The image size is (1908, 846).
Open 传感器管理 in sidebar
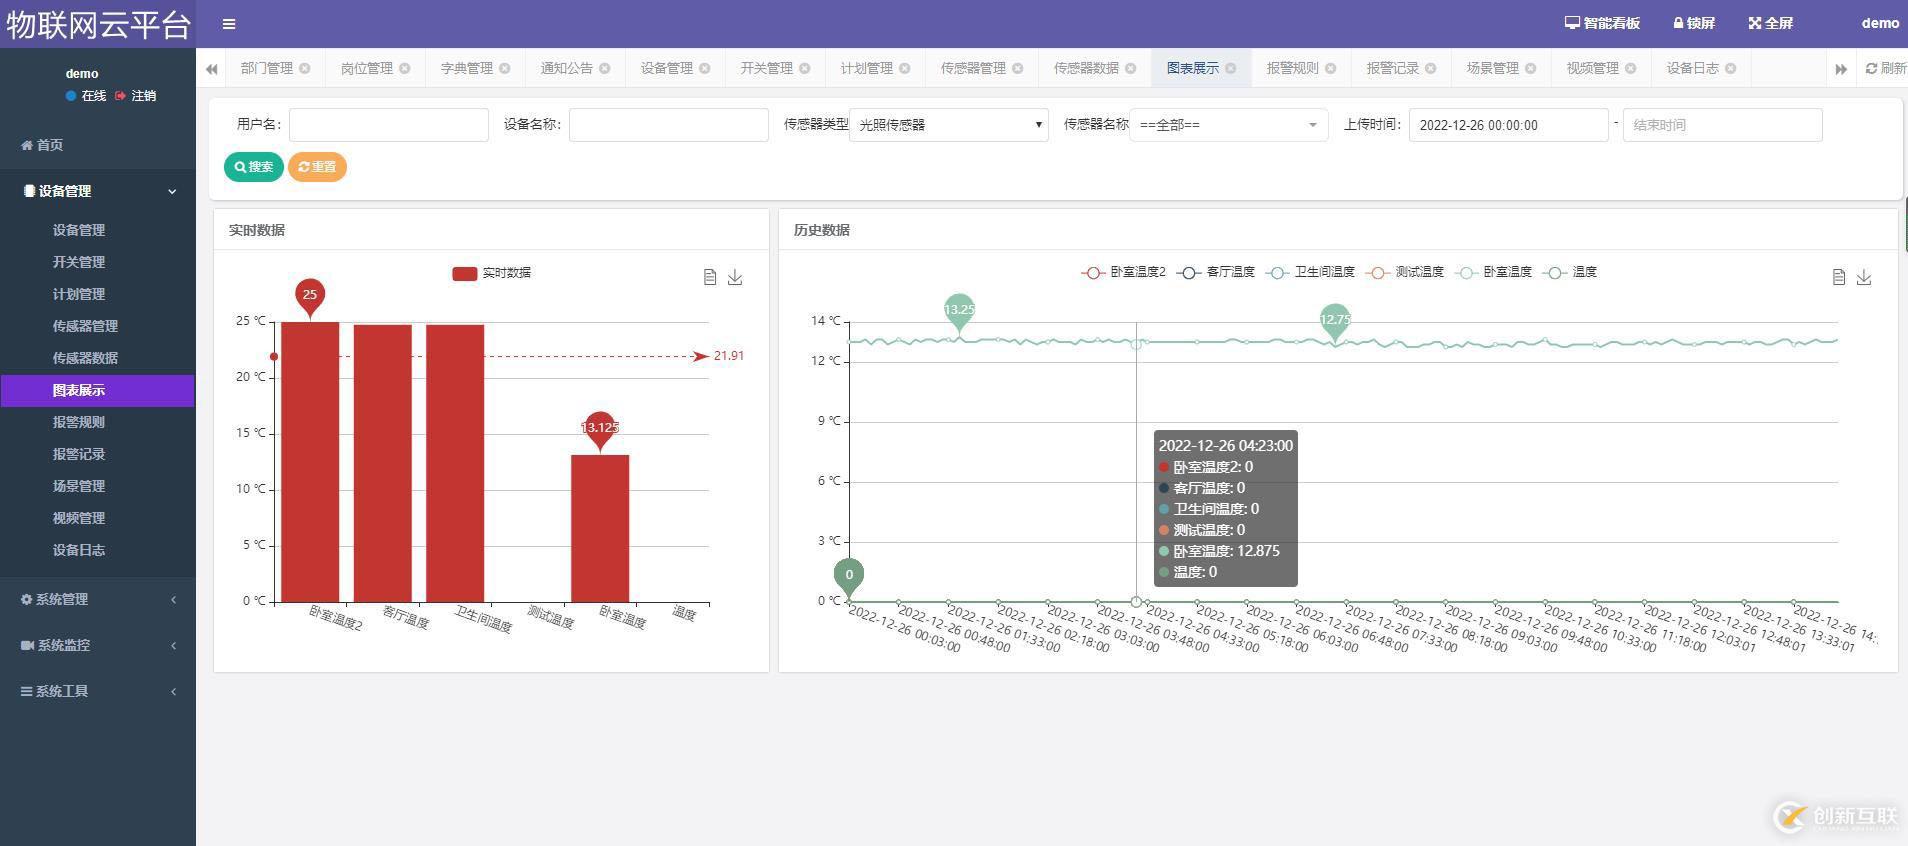(x=85, y=326)
